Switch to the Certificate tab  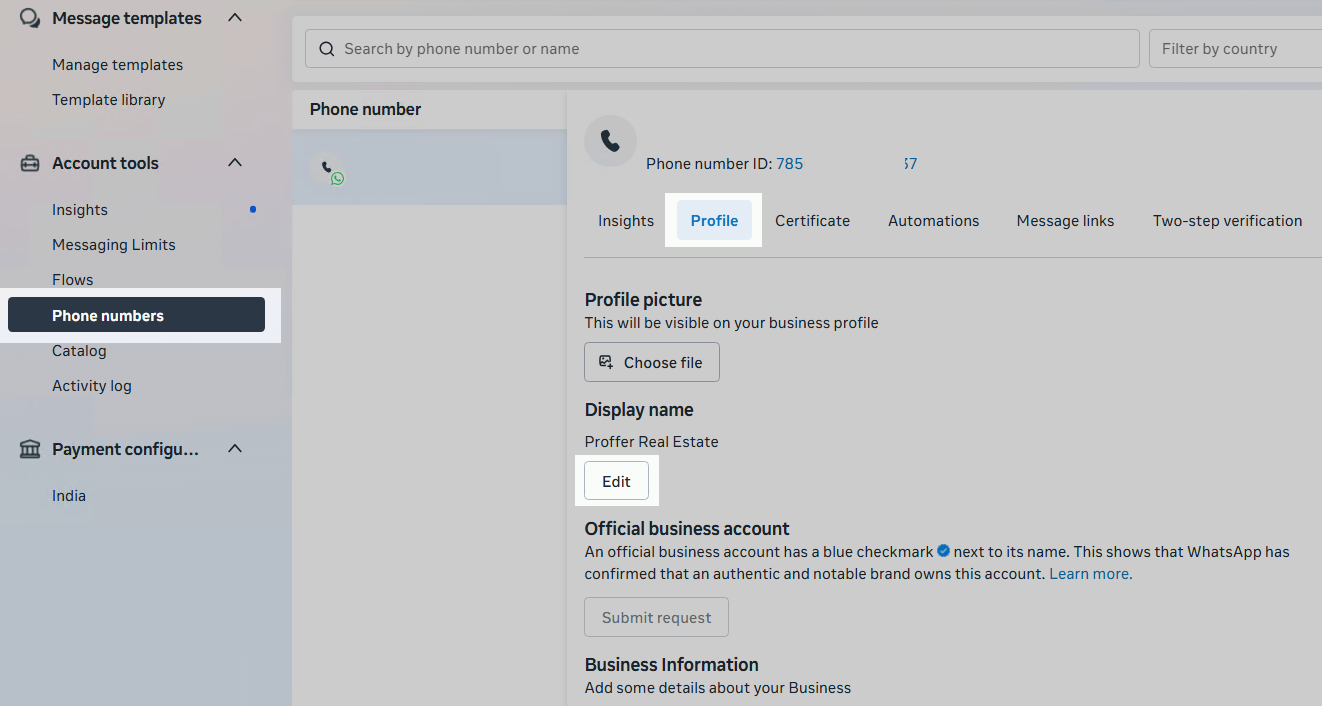pyautogui.click(x=812, y=221)
